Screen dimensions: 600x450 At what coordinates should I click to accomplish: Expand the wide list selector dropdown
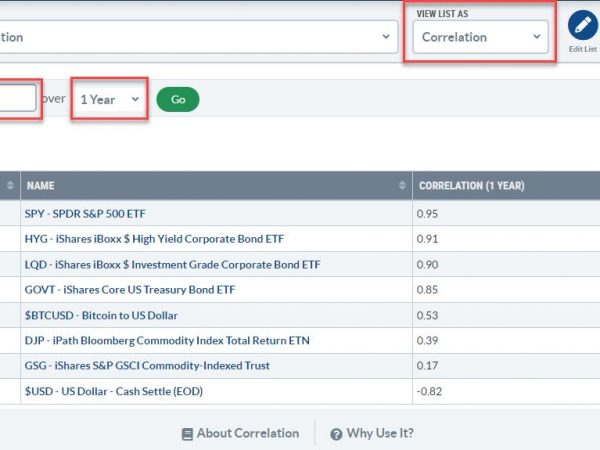199,37
